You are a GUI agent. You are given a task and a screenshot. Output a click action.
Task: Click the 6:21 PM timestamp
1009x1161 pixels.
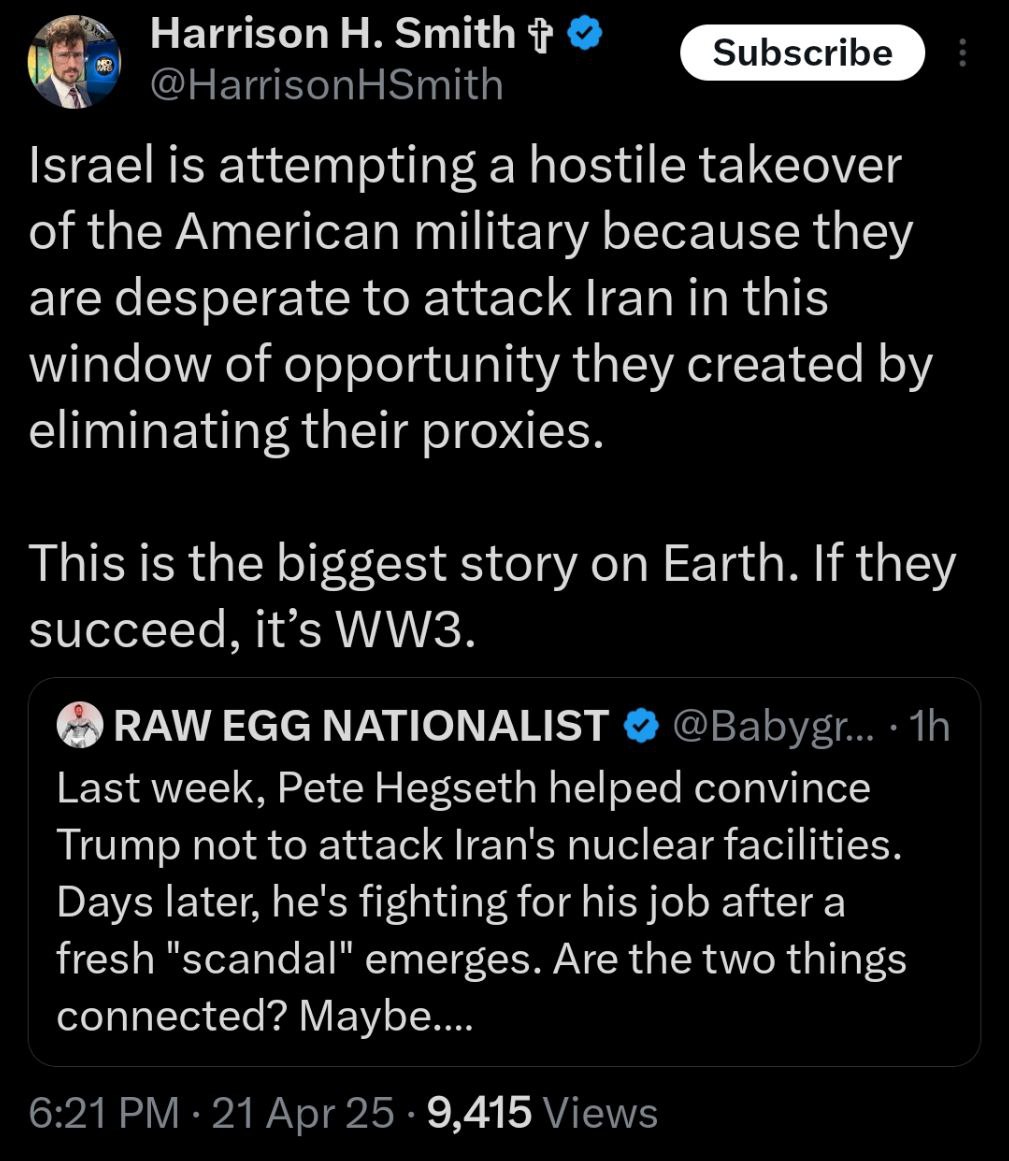pos(104,1113)
